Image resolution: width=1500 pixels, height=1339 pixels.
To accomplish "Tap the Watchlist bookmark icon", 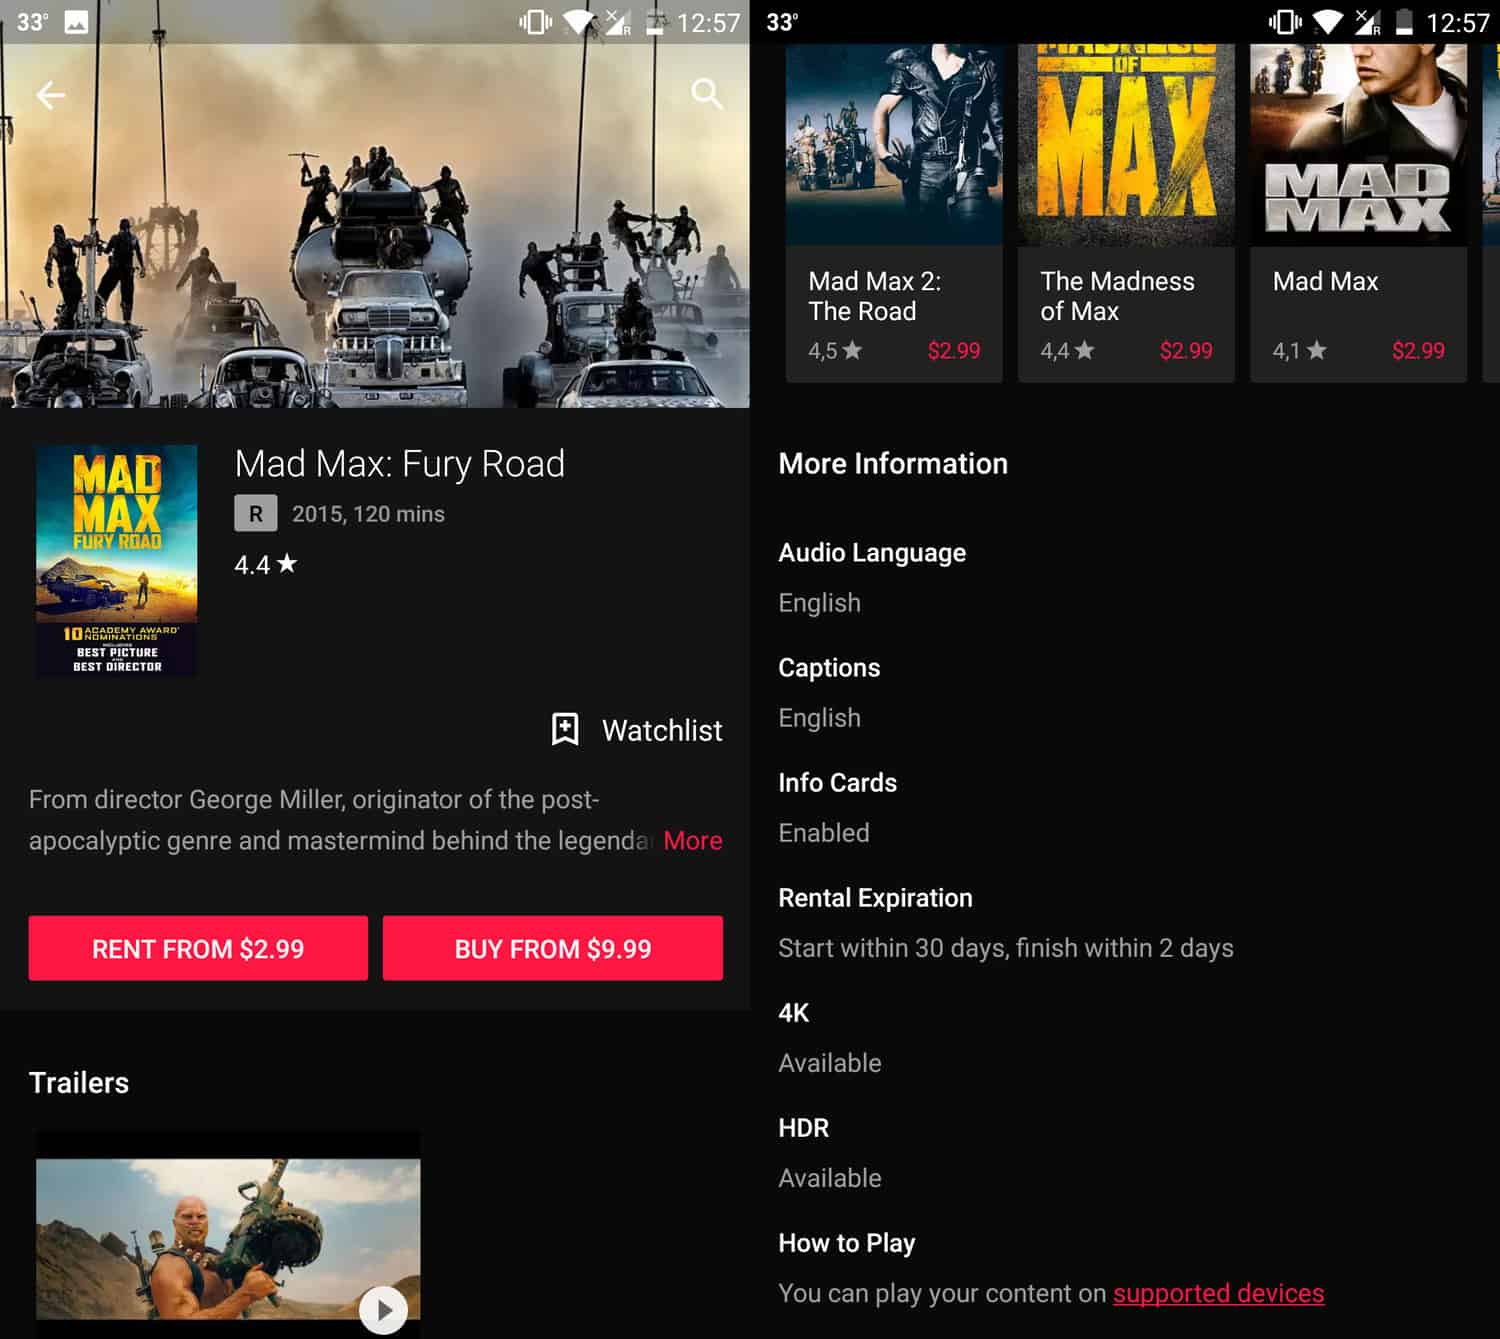I will point(565,729).
